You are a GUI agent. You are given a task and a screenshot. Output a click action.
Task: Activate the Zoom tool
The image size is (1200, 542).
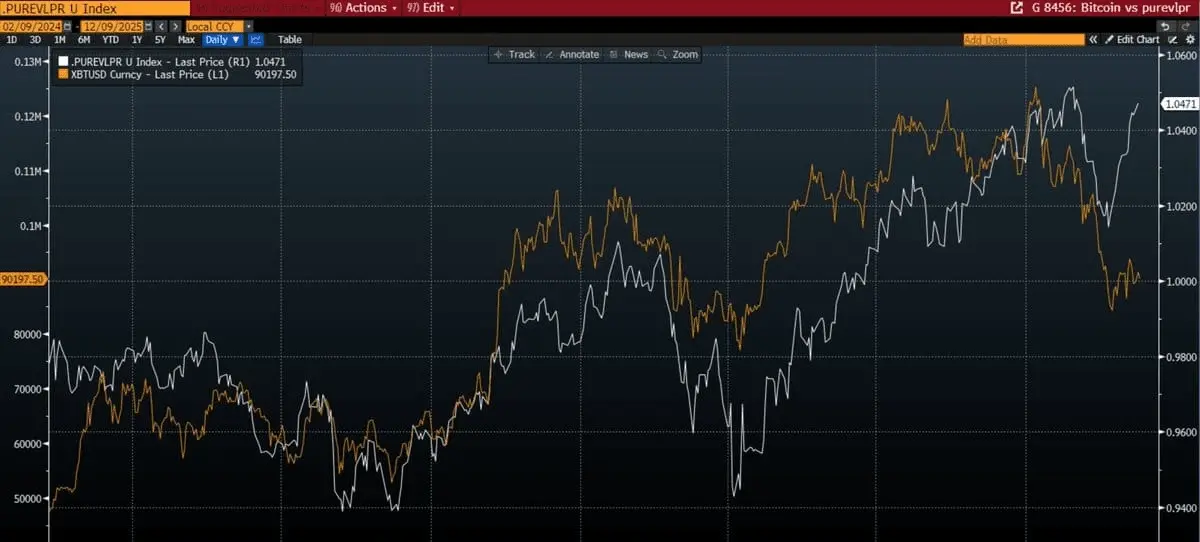[678, 54]
